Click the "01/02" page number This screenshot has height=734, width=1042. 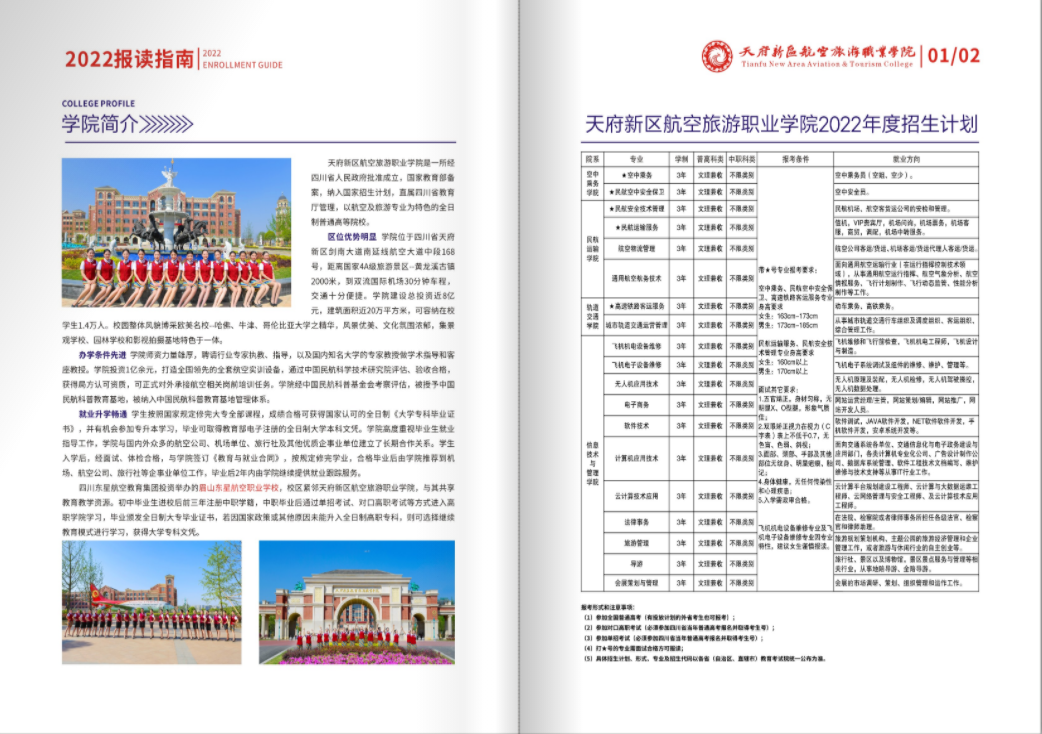pyautogui.click(x=954, y=56)
